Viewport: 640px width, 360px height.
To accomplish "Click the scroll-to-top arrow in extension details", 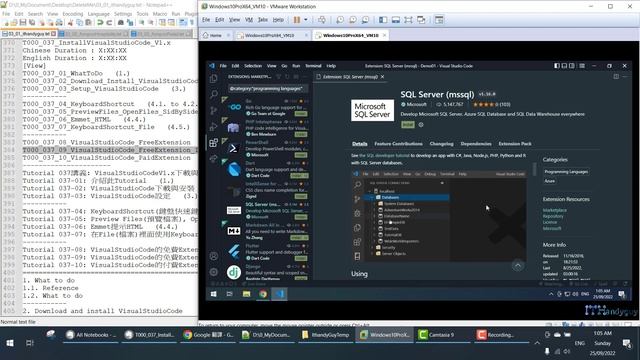I will [518, 266].
